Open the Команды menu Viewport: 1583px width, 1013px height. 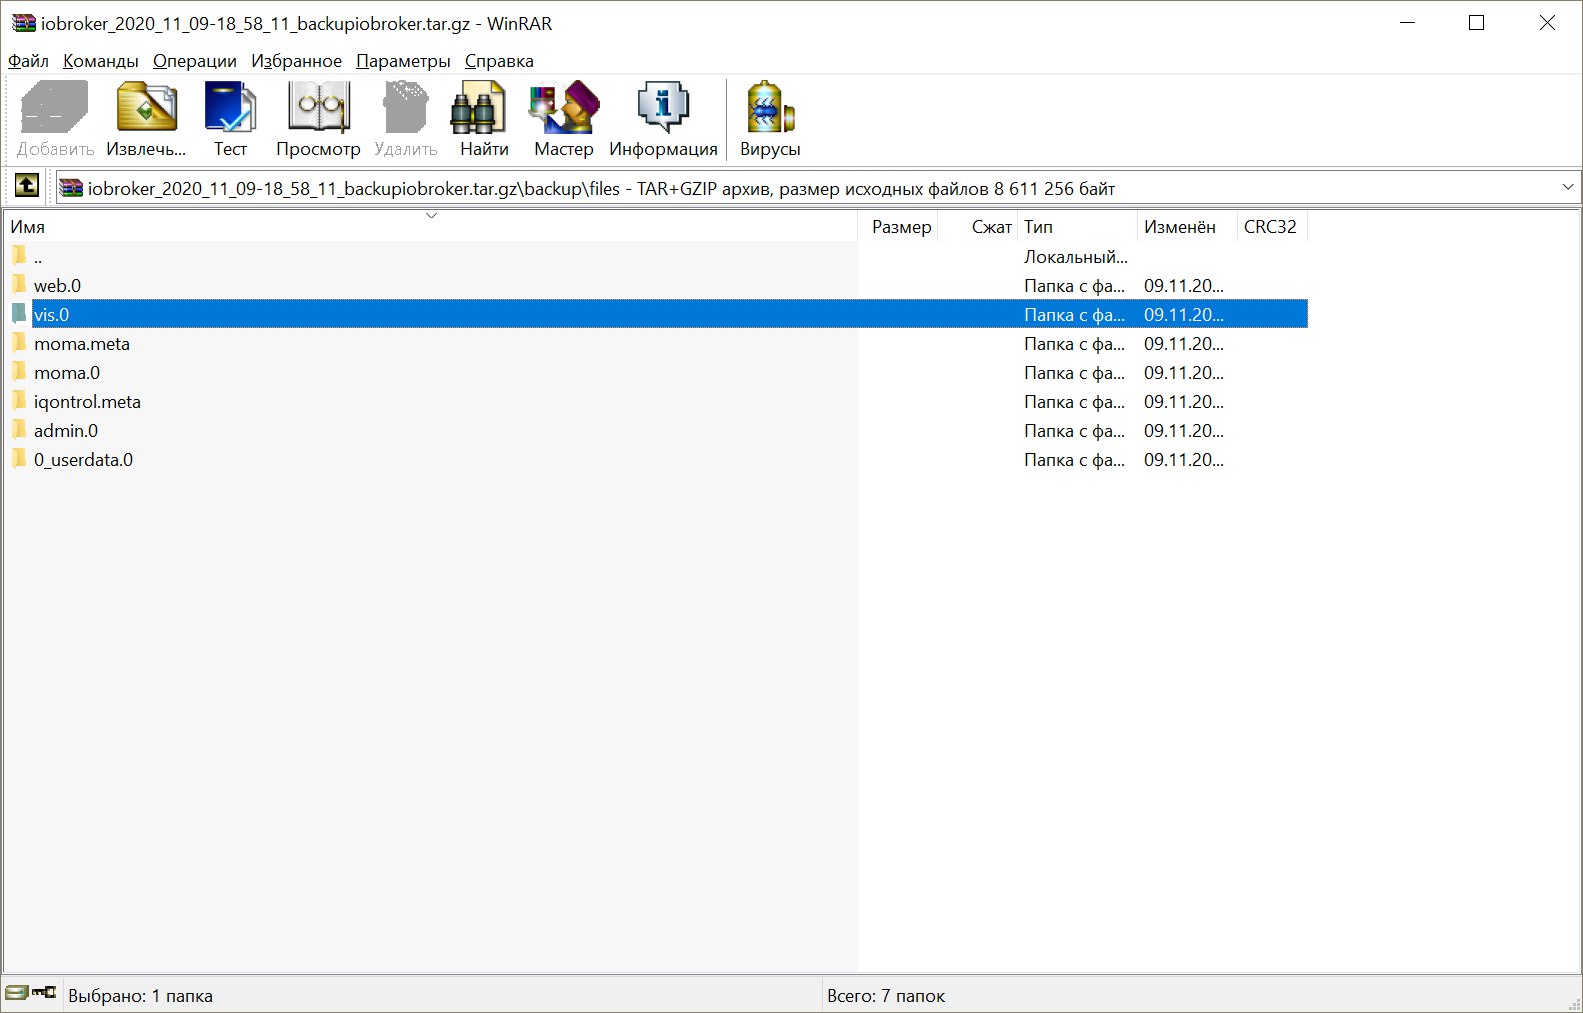tap(100, 61)
